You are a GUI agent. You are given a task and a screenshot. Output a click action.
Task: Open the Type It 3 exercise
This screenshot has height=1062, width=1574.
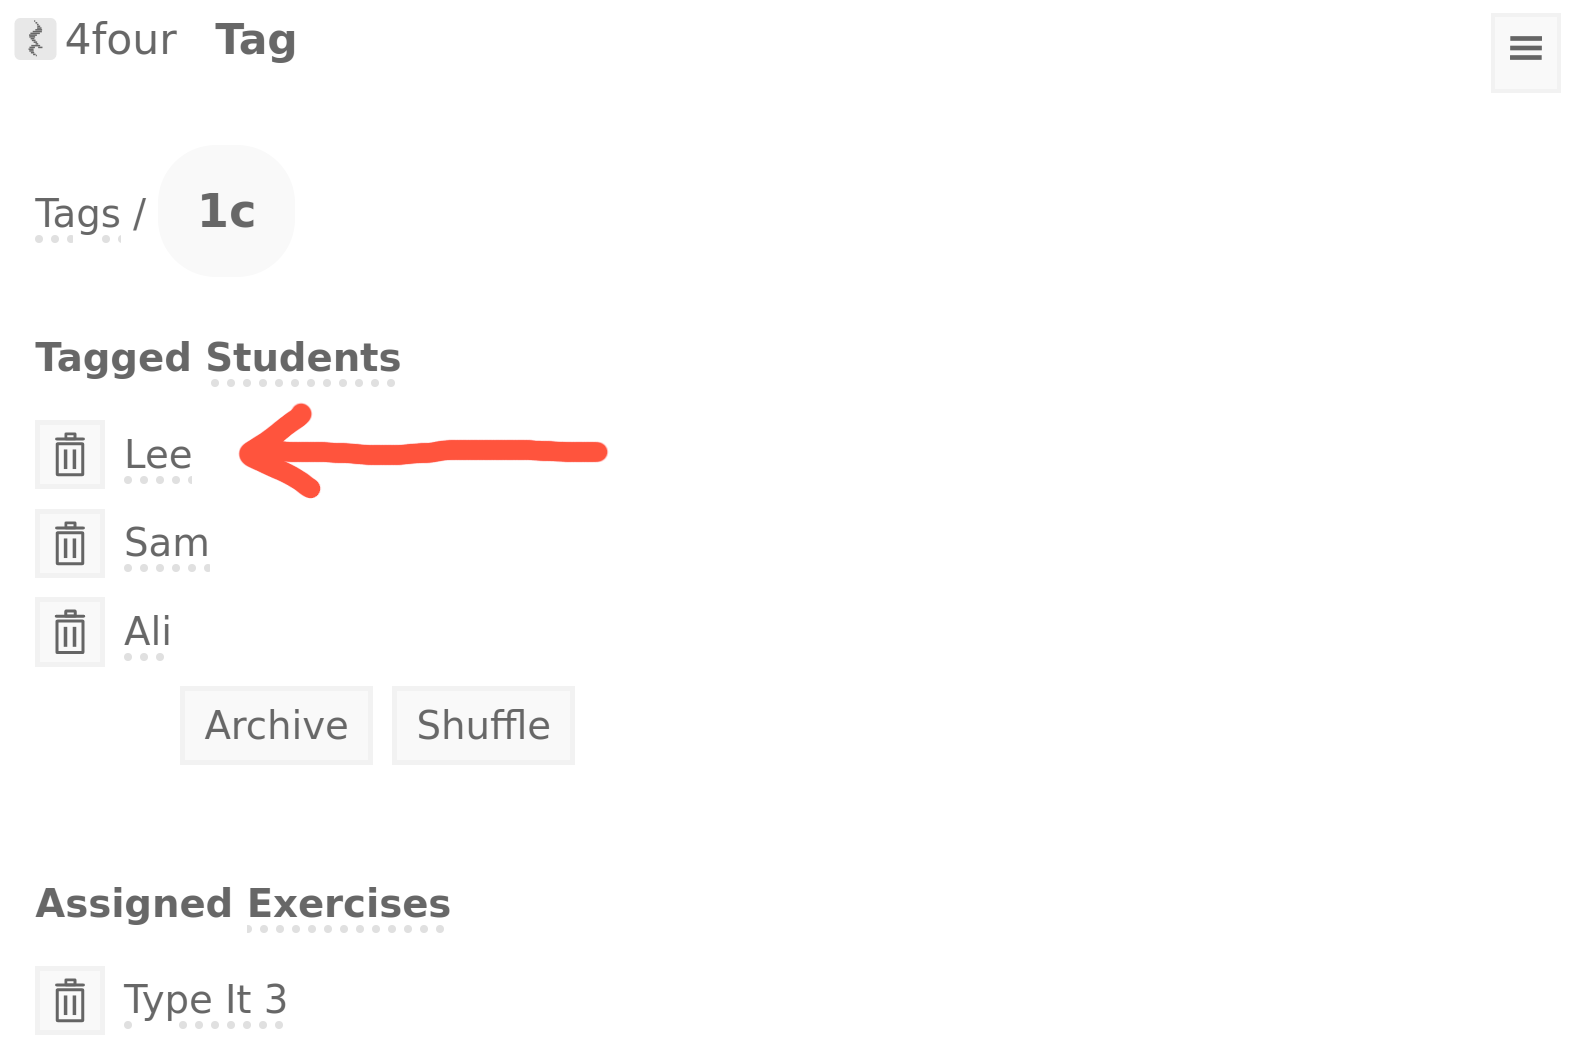(x=205, y=1000)
